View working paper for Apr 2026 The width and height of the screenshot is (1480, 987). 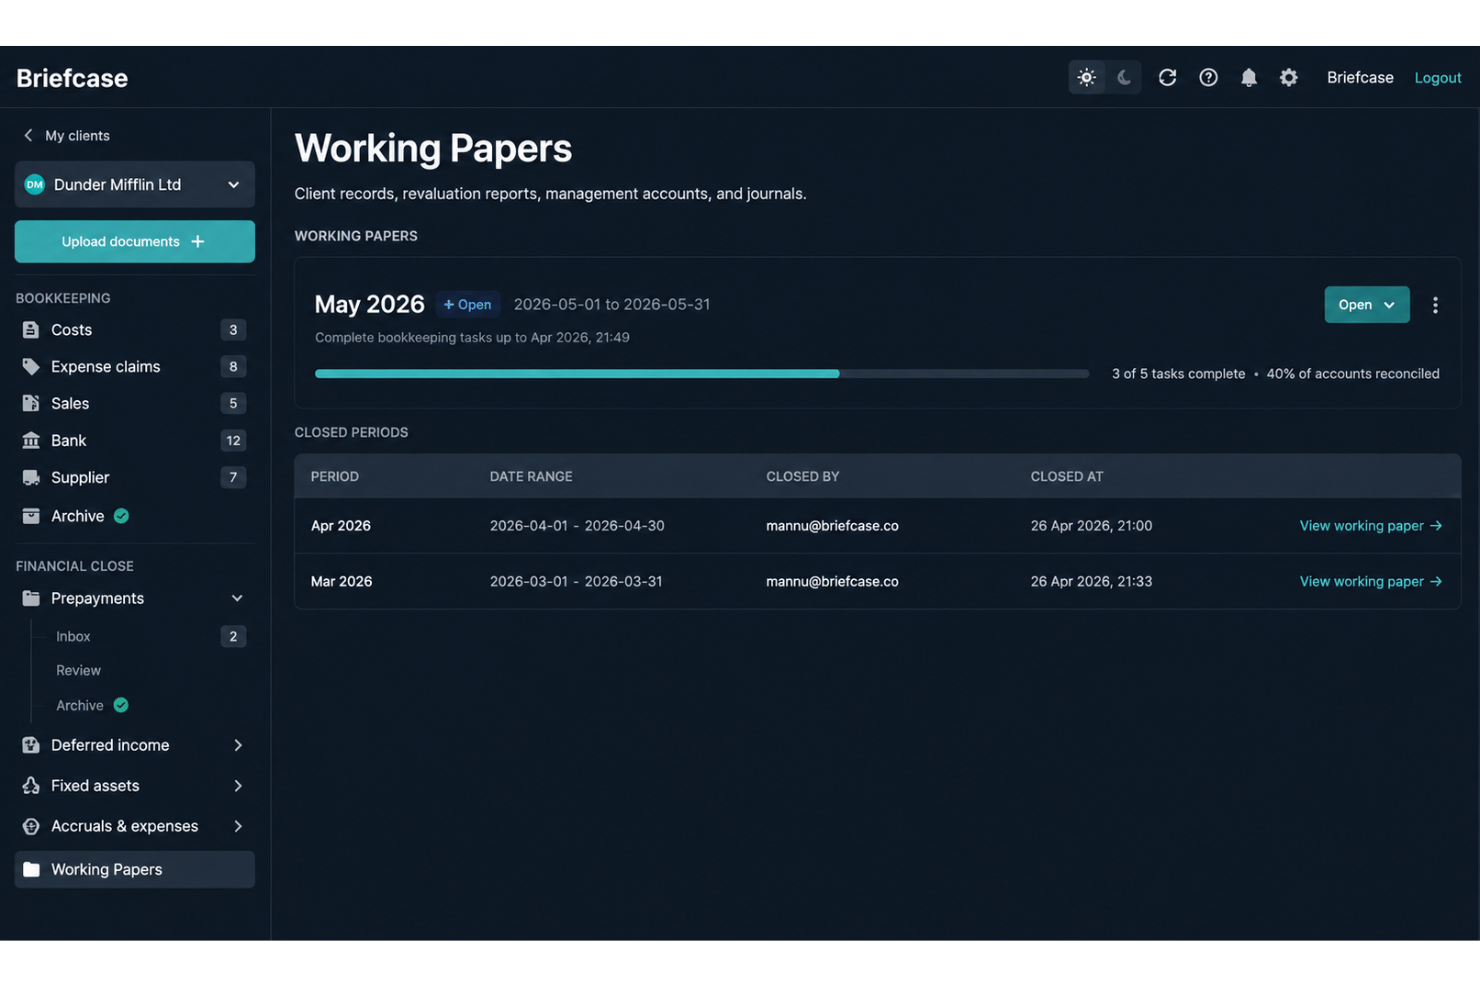[1370, 526]
